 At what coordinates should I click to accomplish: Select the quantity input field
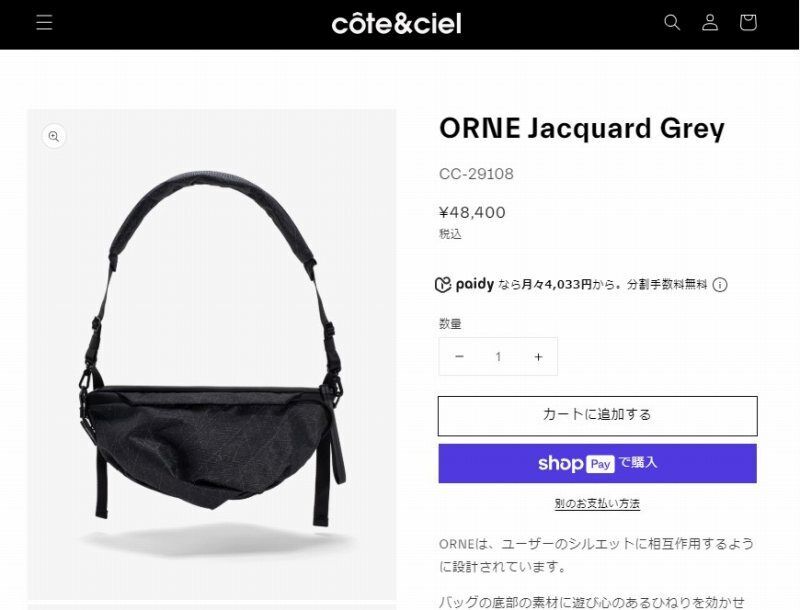click(498, 357)
